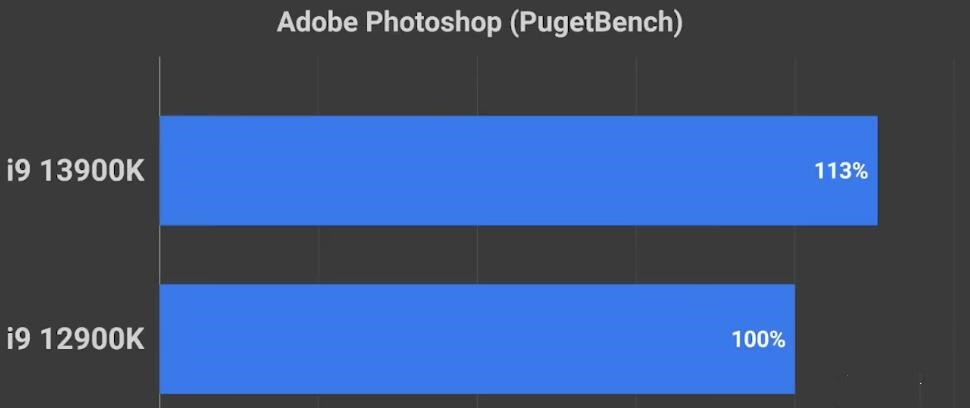
Task: Click the 113% data label
Action: 840,171
